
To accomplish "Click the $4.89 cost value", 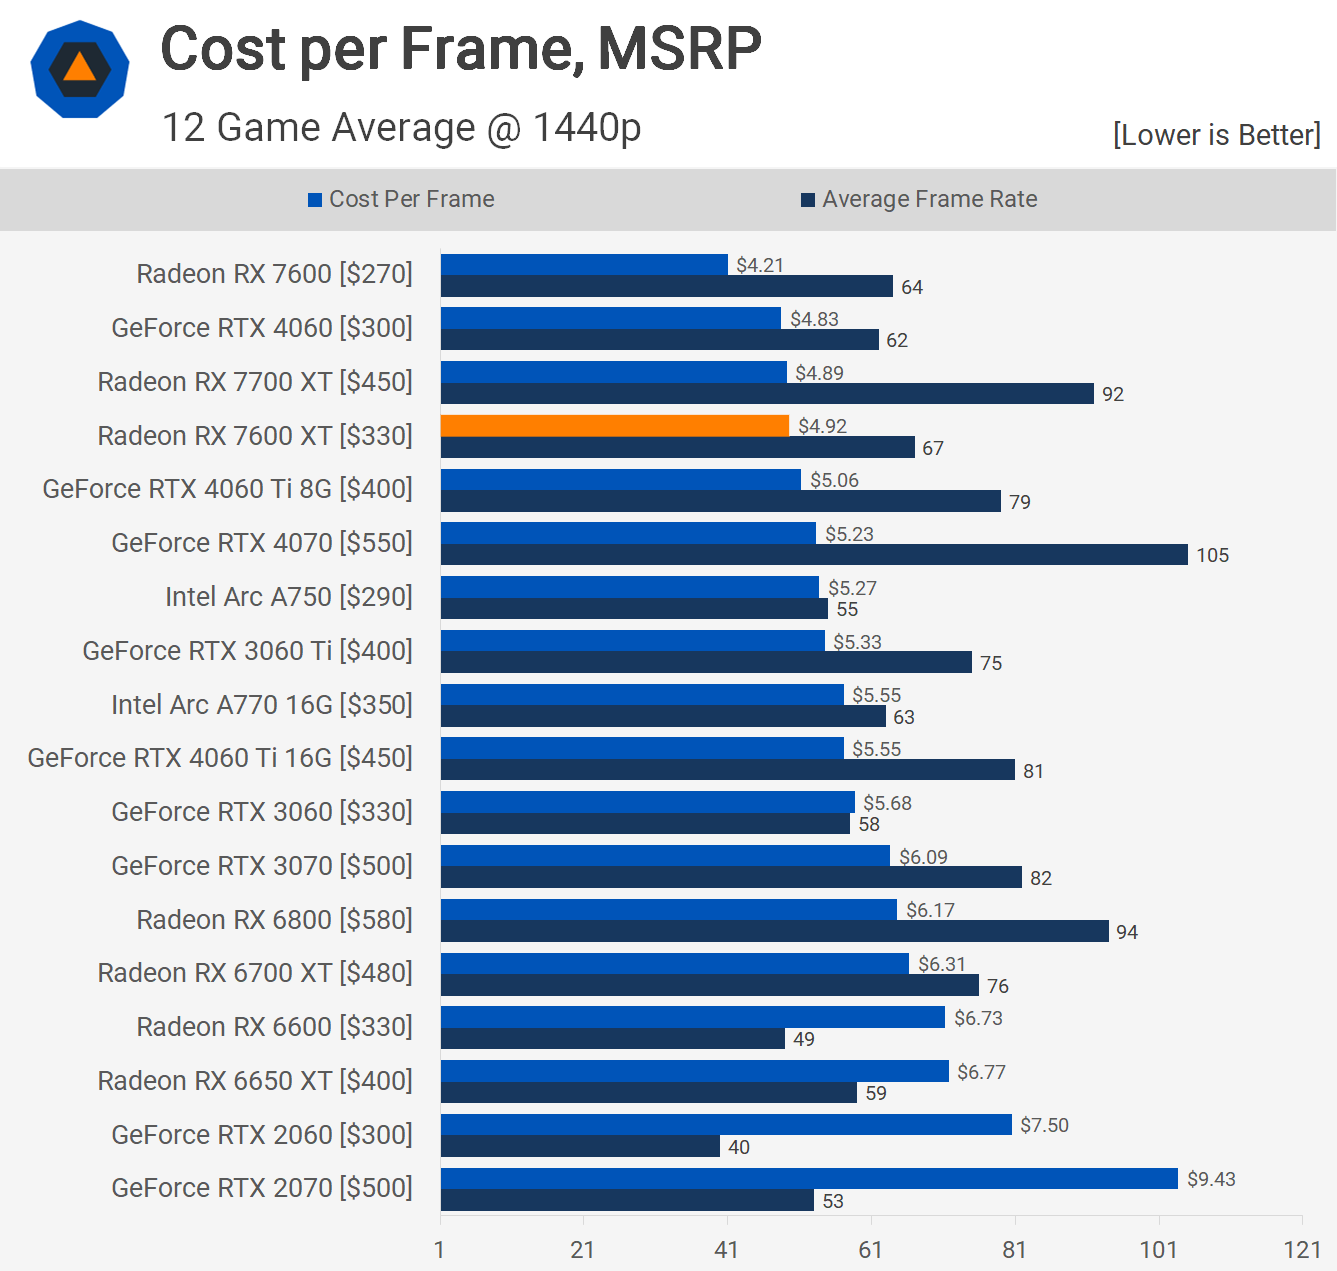I will pyautogui.click(x=819, y=373).
